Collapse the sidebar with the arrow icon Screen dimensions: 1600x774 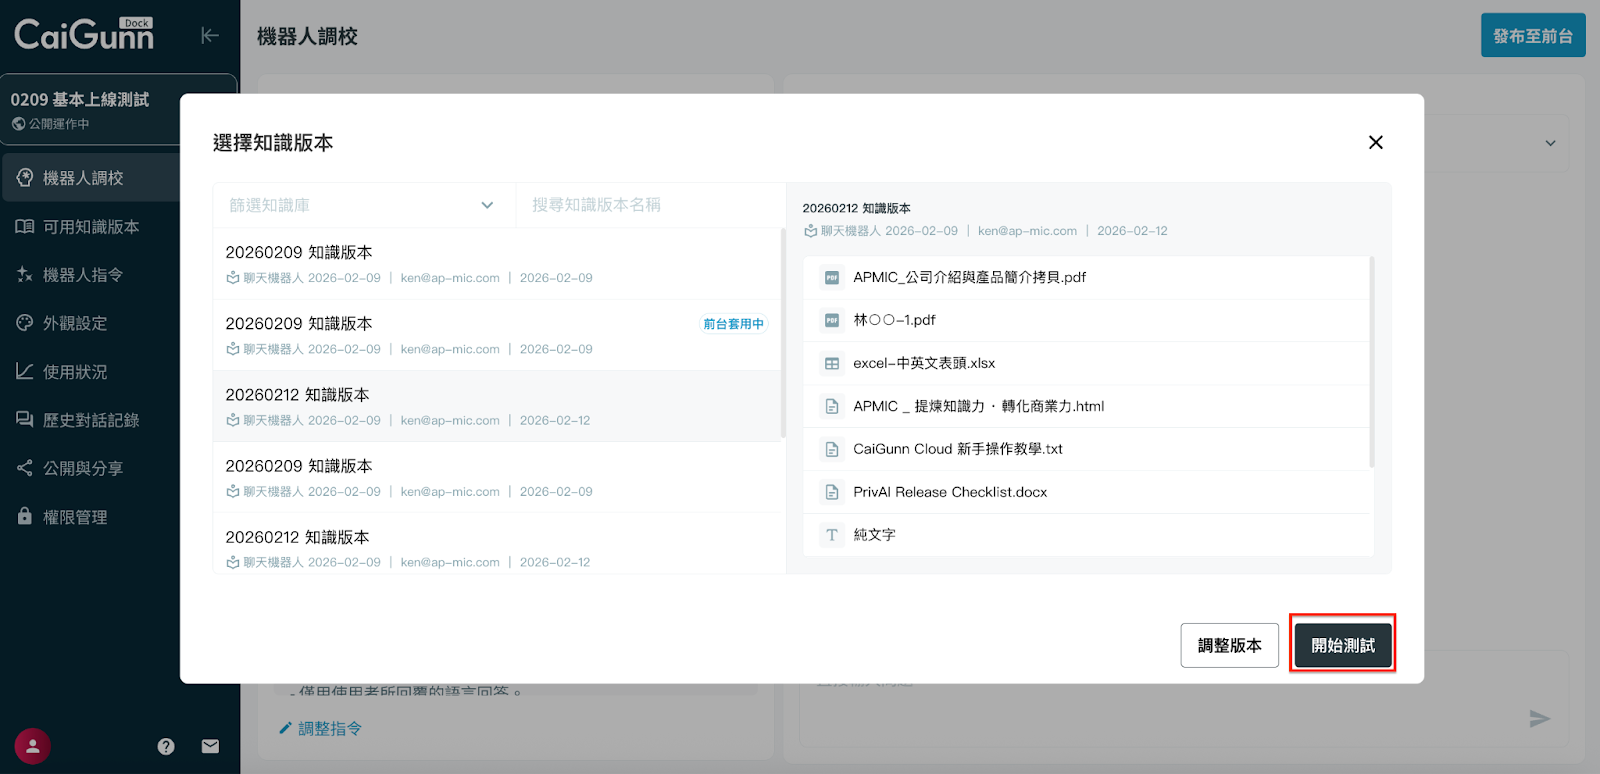(x=209, y=36)
